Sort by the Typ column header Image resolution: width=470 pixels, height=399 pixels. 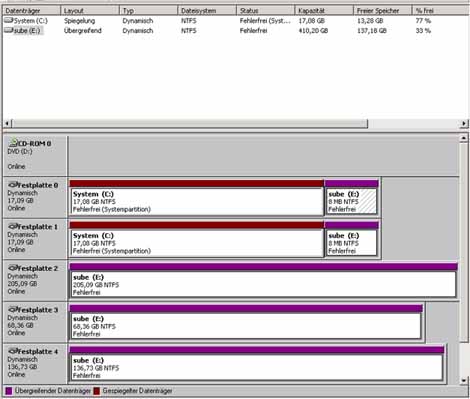coord(149,11)
